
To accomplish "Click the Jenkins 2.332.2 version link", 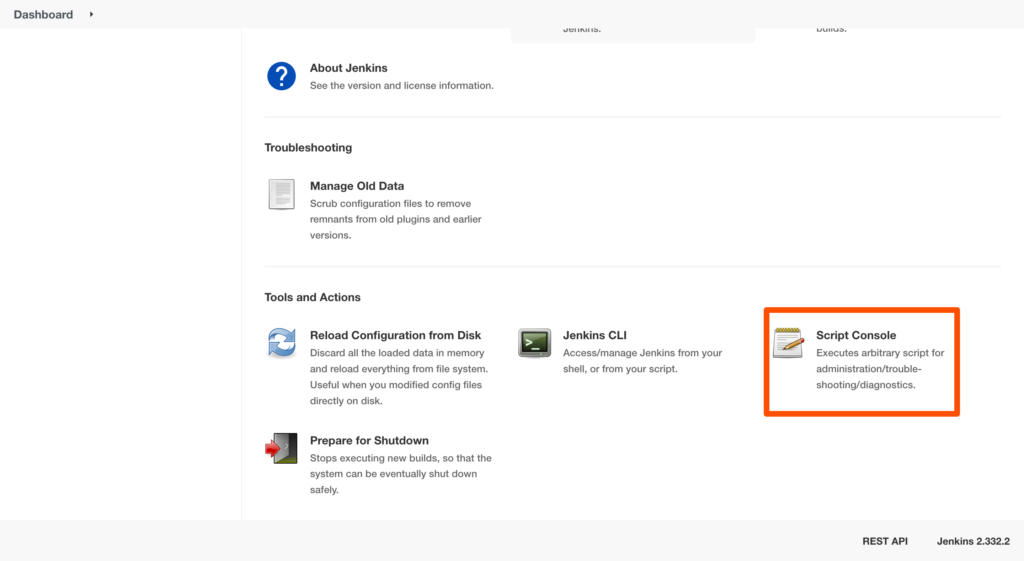I will [x=973, y=541].
